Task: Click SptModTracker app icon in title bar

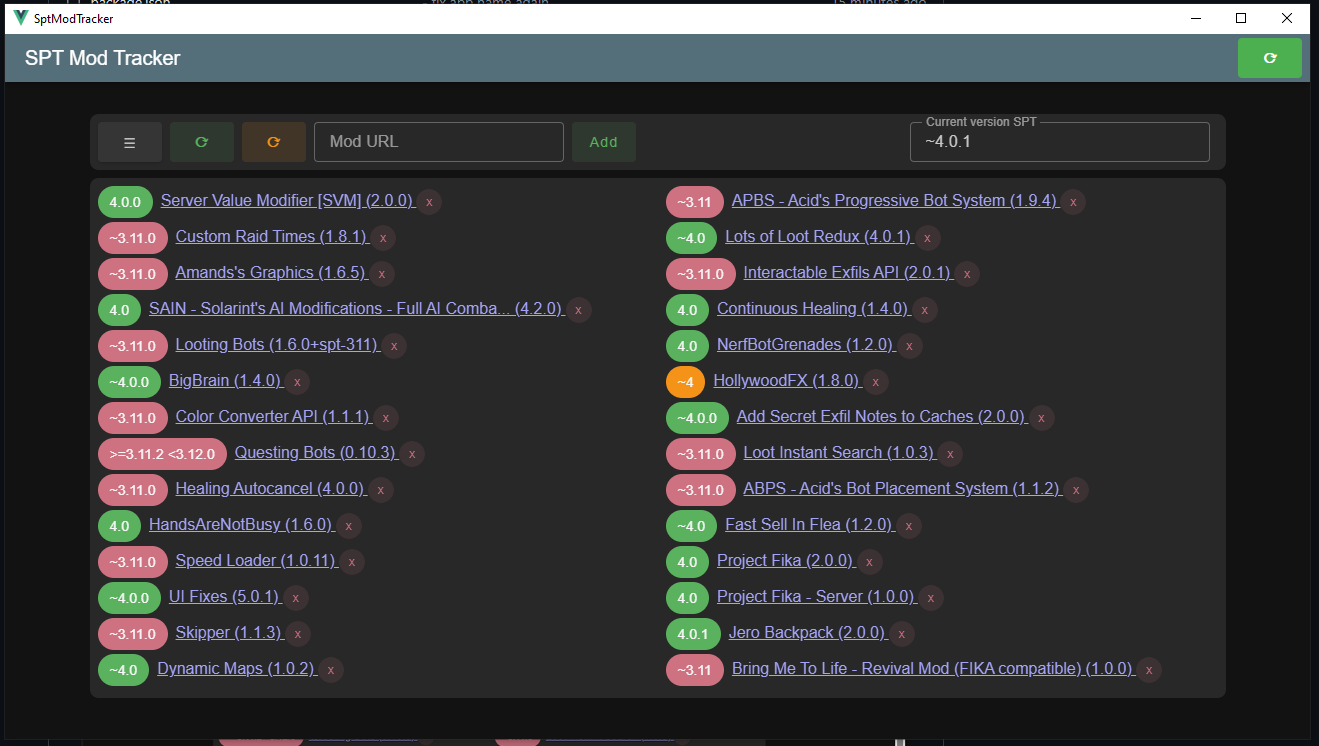Action: click(x=20, y=18)
